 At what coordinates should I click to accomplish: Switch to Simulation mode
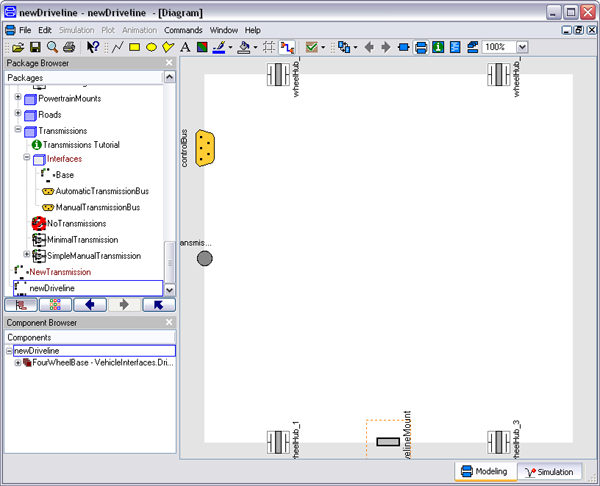[x=550, y=472]
